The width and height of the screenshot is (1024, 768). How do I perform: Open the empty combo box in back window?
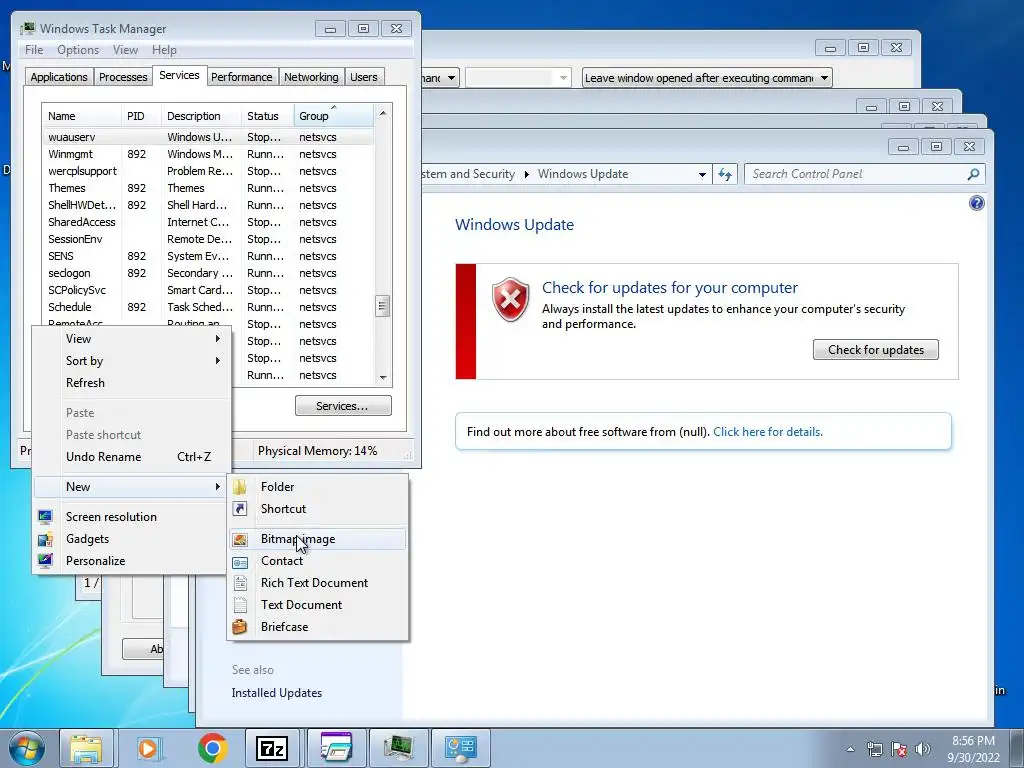click(518, 78)
